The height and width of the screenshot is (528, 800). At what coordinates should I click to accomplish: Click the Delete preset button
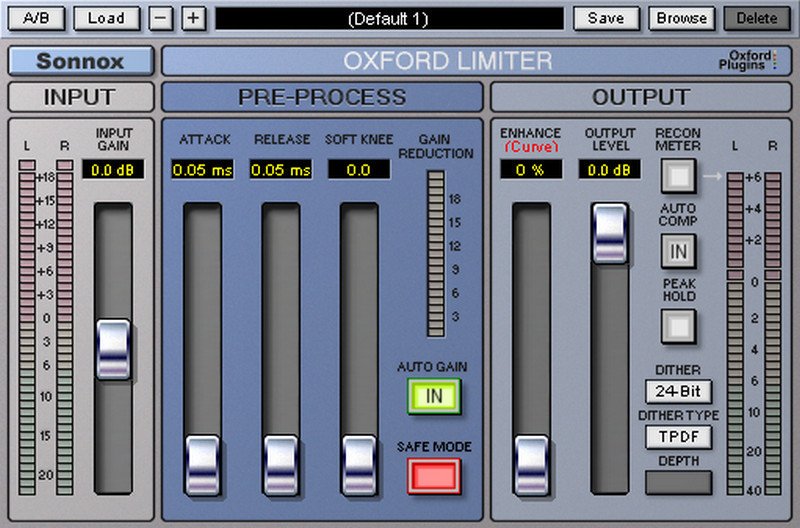click(x=756, y=18)
